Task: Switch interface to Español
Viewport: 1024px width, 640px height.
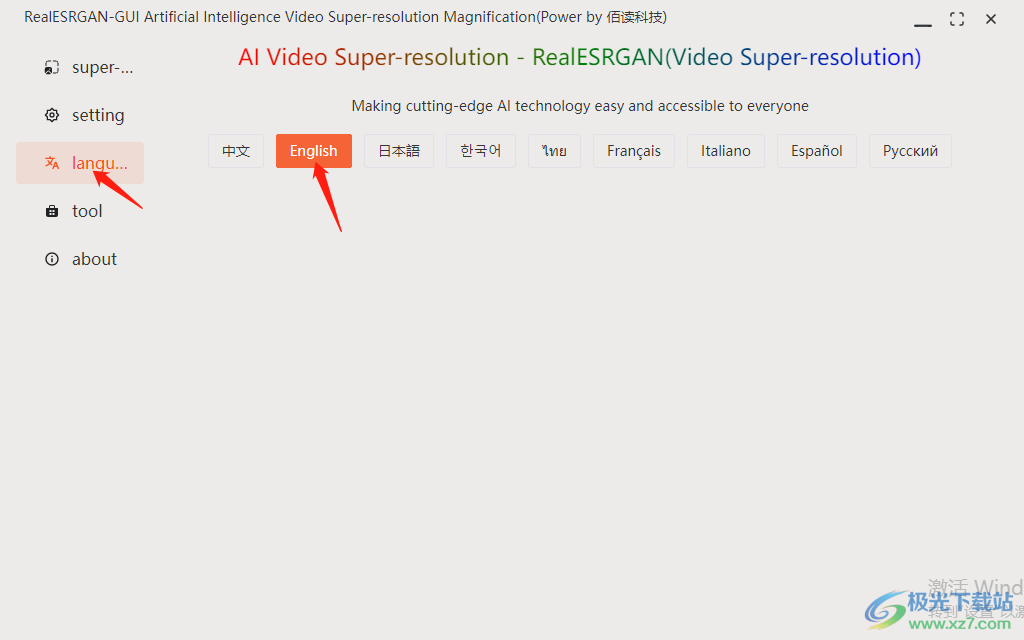Action: 816,151
